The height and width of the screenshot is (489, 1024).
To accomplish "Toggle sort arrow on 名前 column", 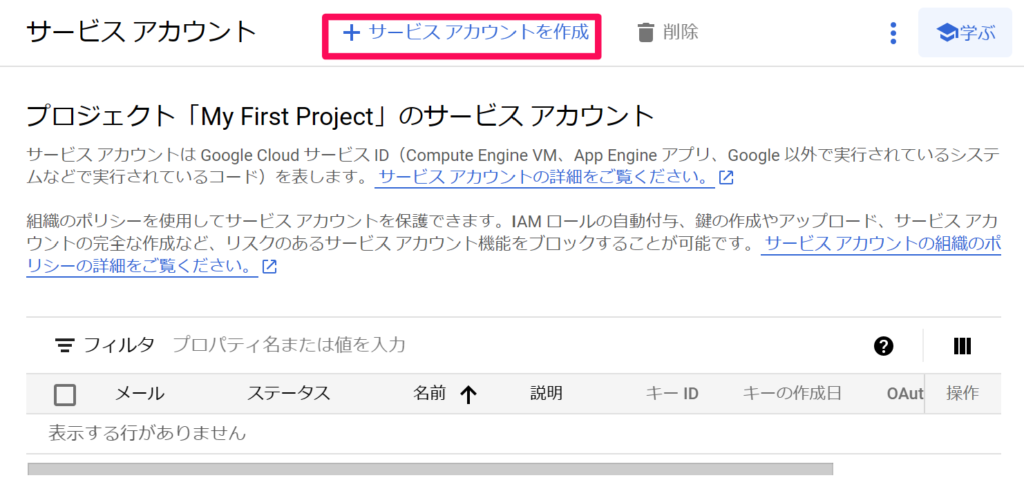I will pyautogui.click(x=468, y=394).
